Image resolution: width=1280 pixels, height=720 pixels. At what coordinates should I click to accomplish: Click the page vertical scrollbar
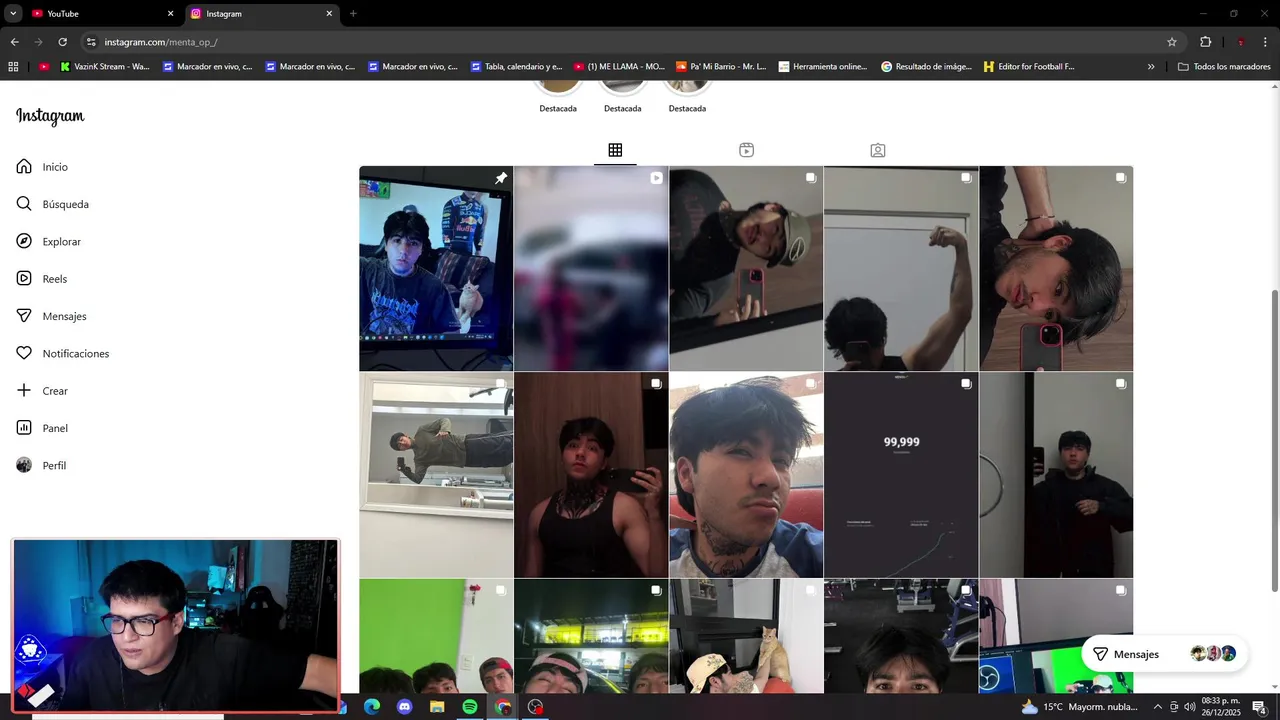pyautogui.click(x=1274, y=440)
